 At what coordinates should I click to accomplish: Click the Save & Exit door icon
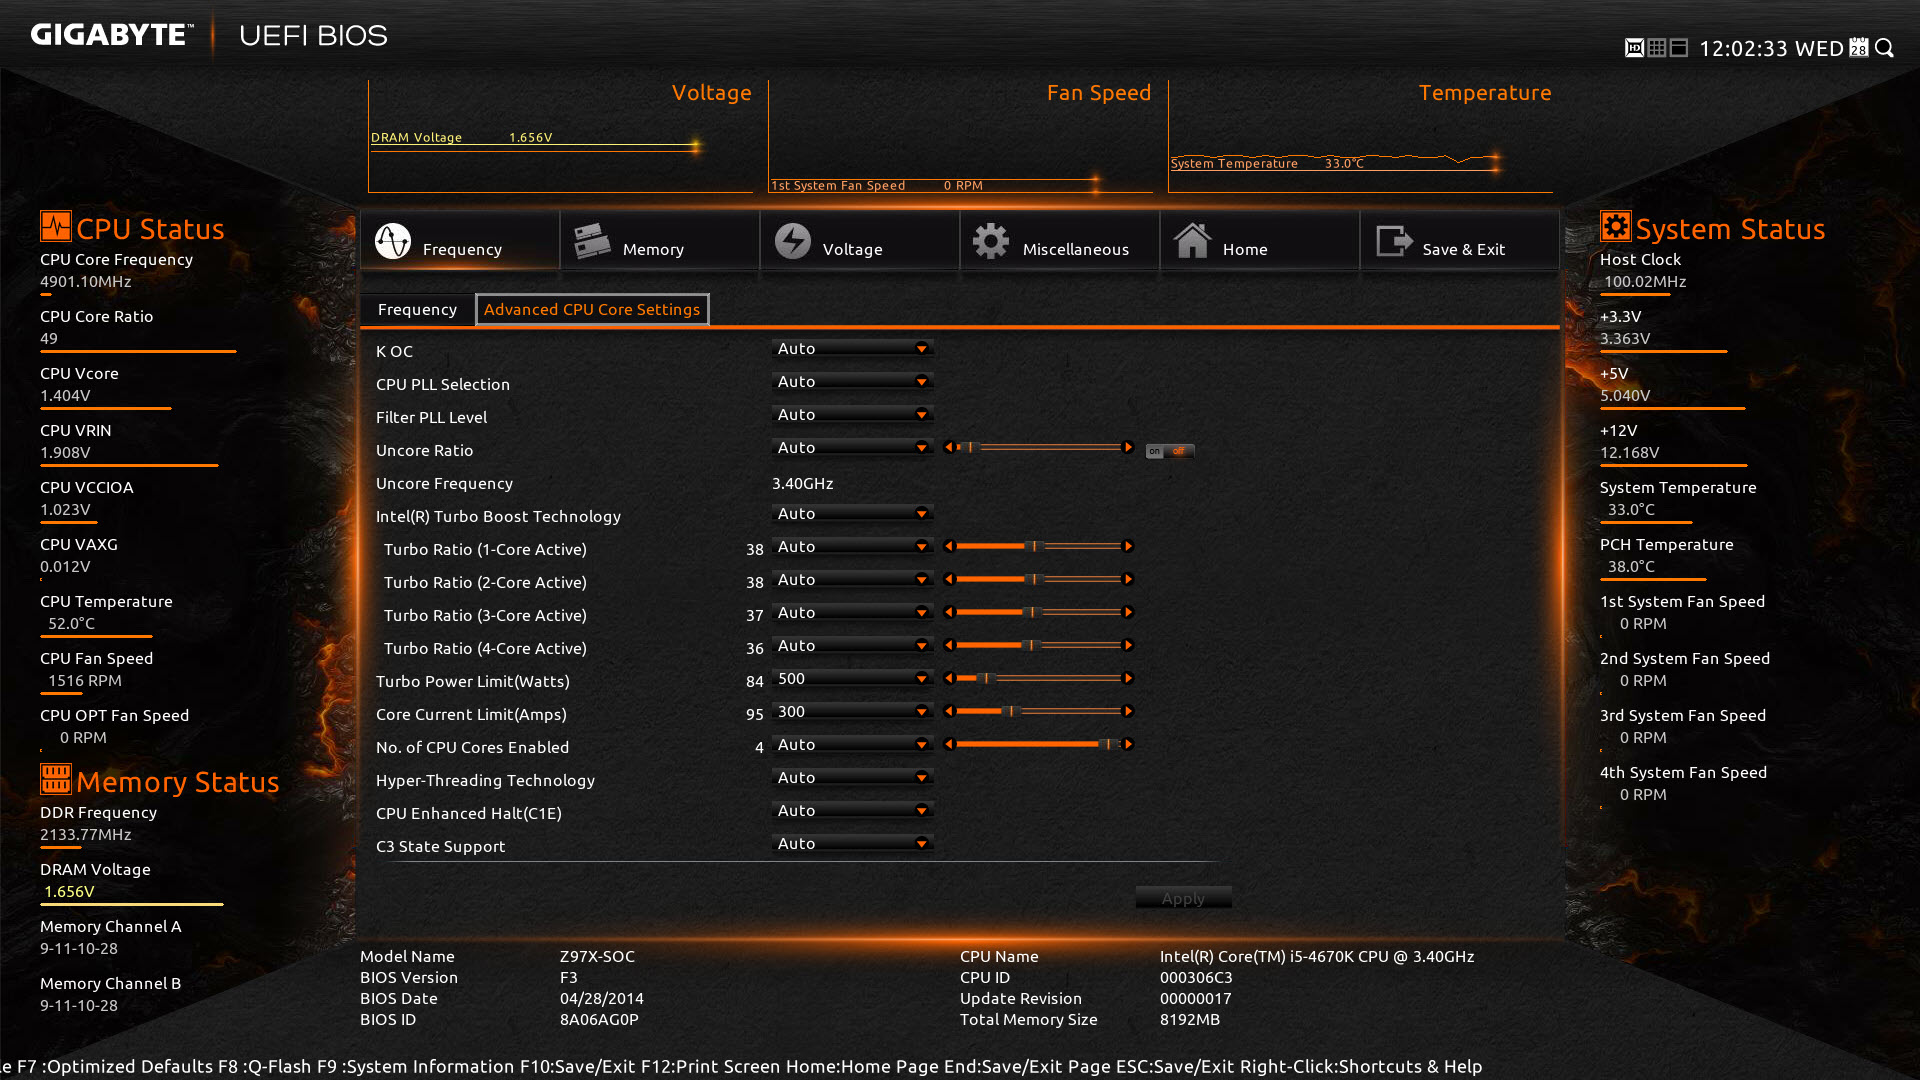pyautogui.click(x=1394, y=241)
